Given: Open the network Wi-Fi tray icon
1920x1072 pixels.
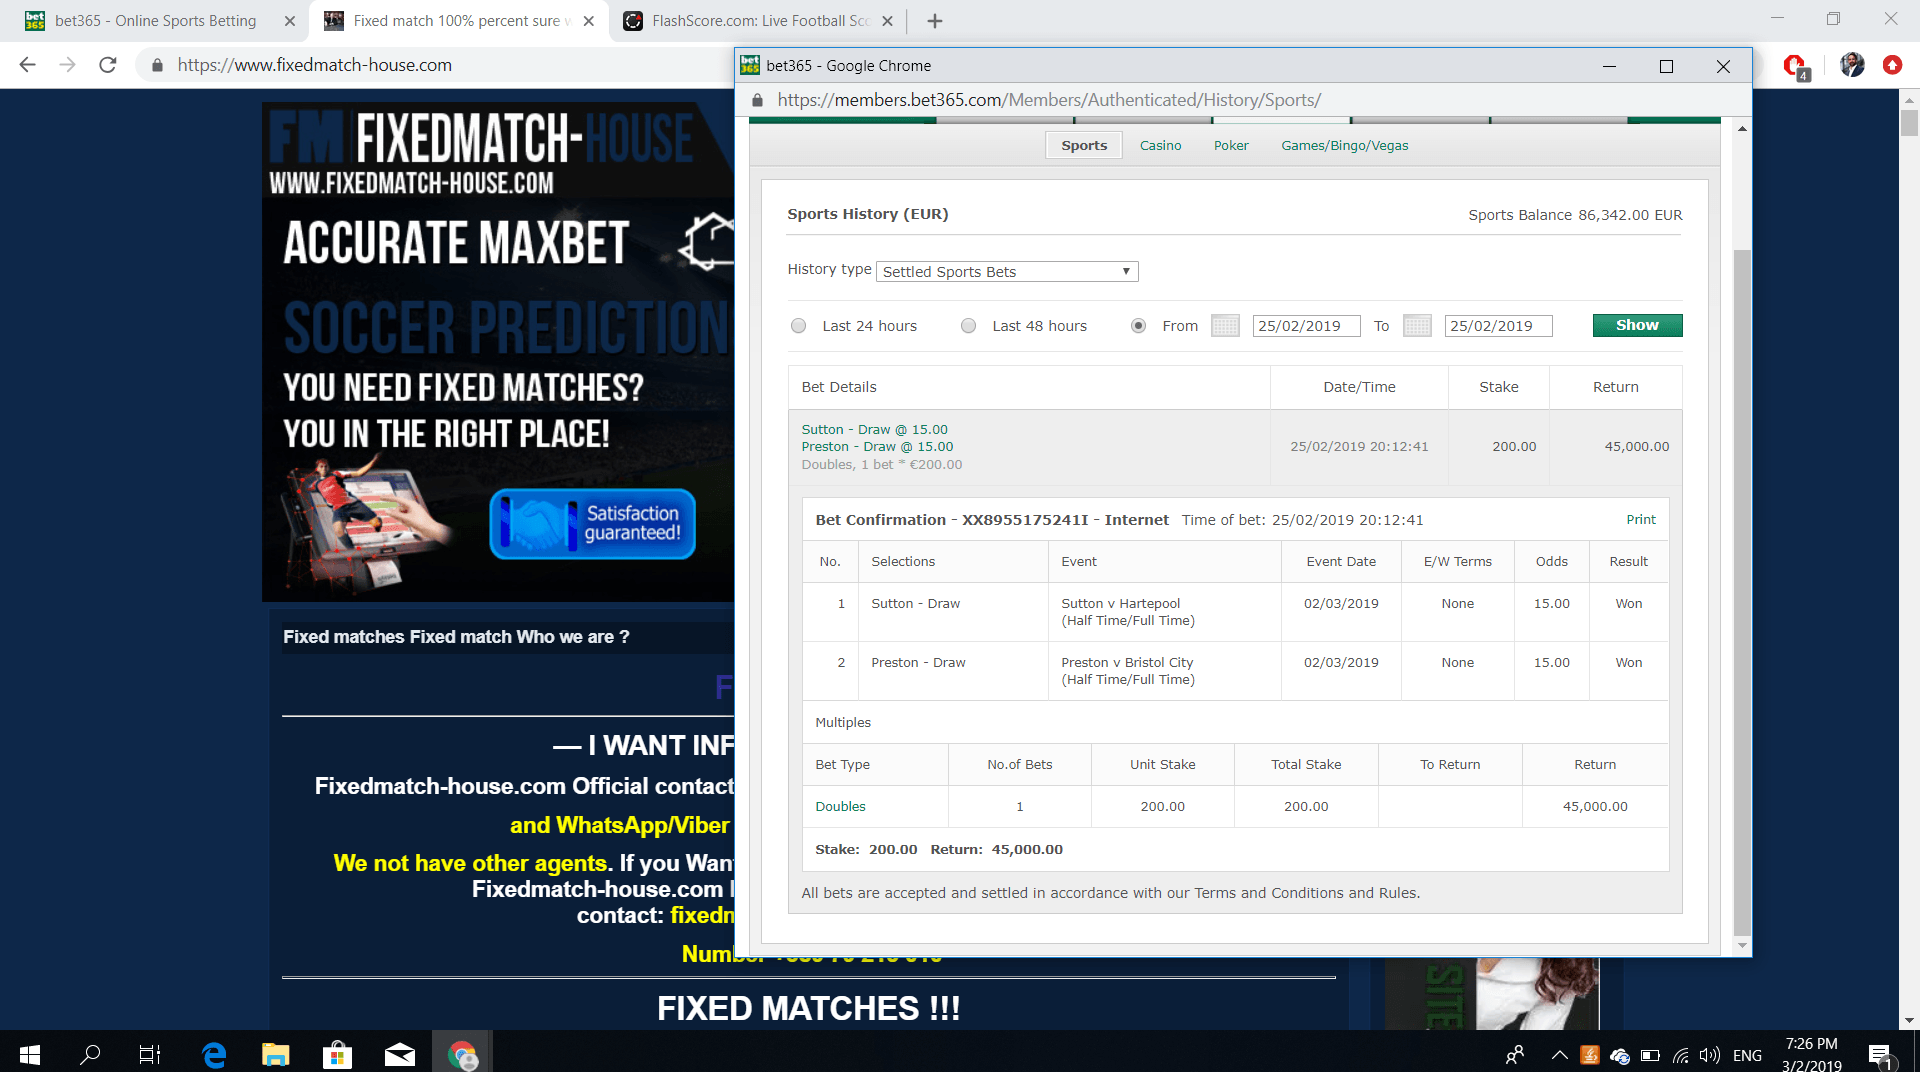Looking at the screenshot, I should [x=1680, y=1055].
